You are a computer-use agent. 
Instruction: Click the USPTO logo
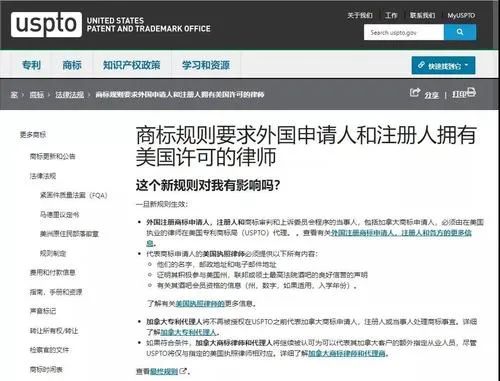click(x=46, y=24)
